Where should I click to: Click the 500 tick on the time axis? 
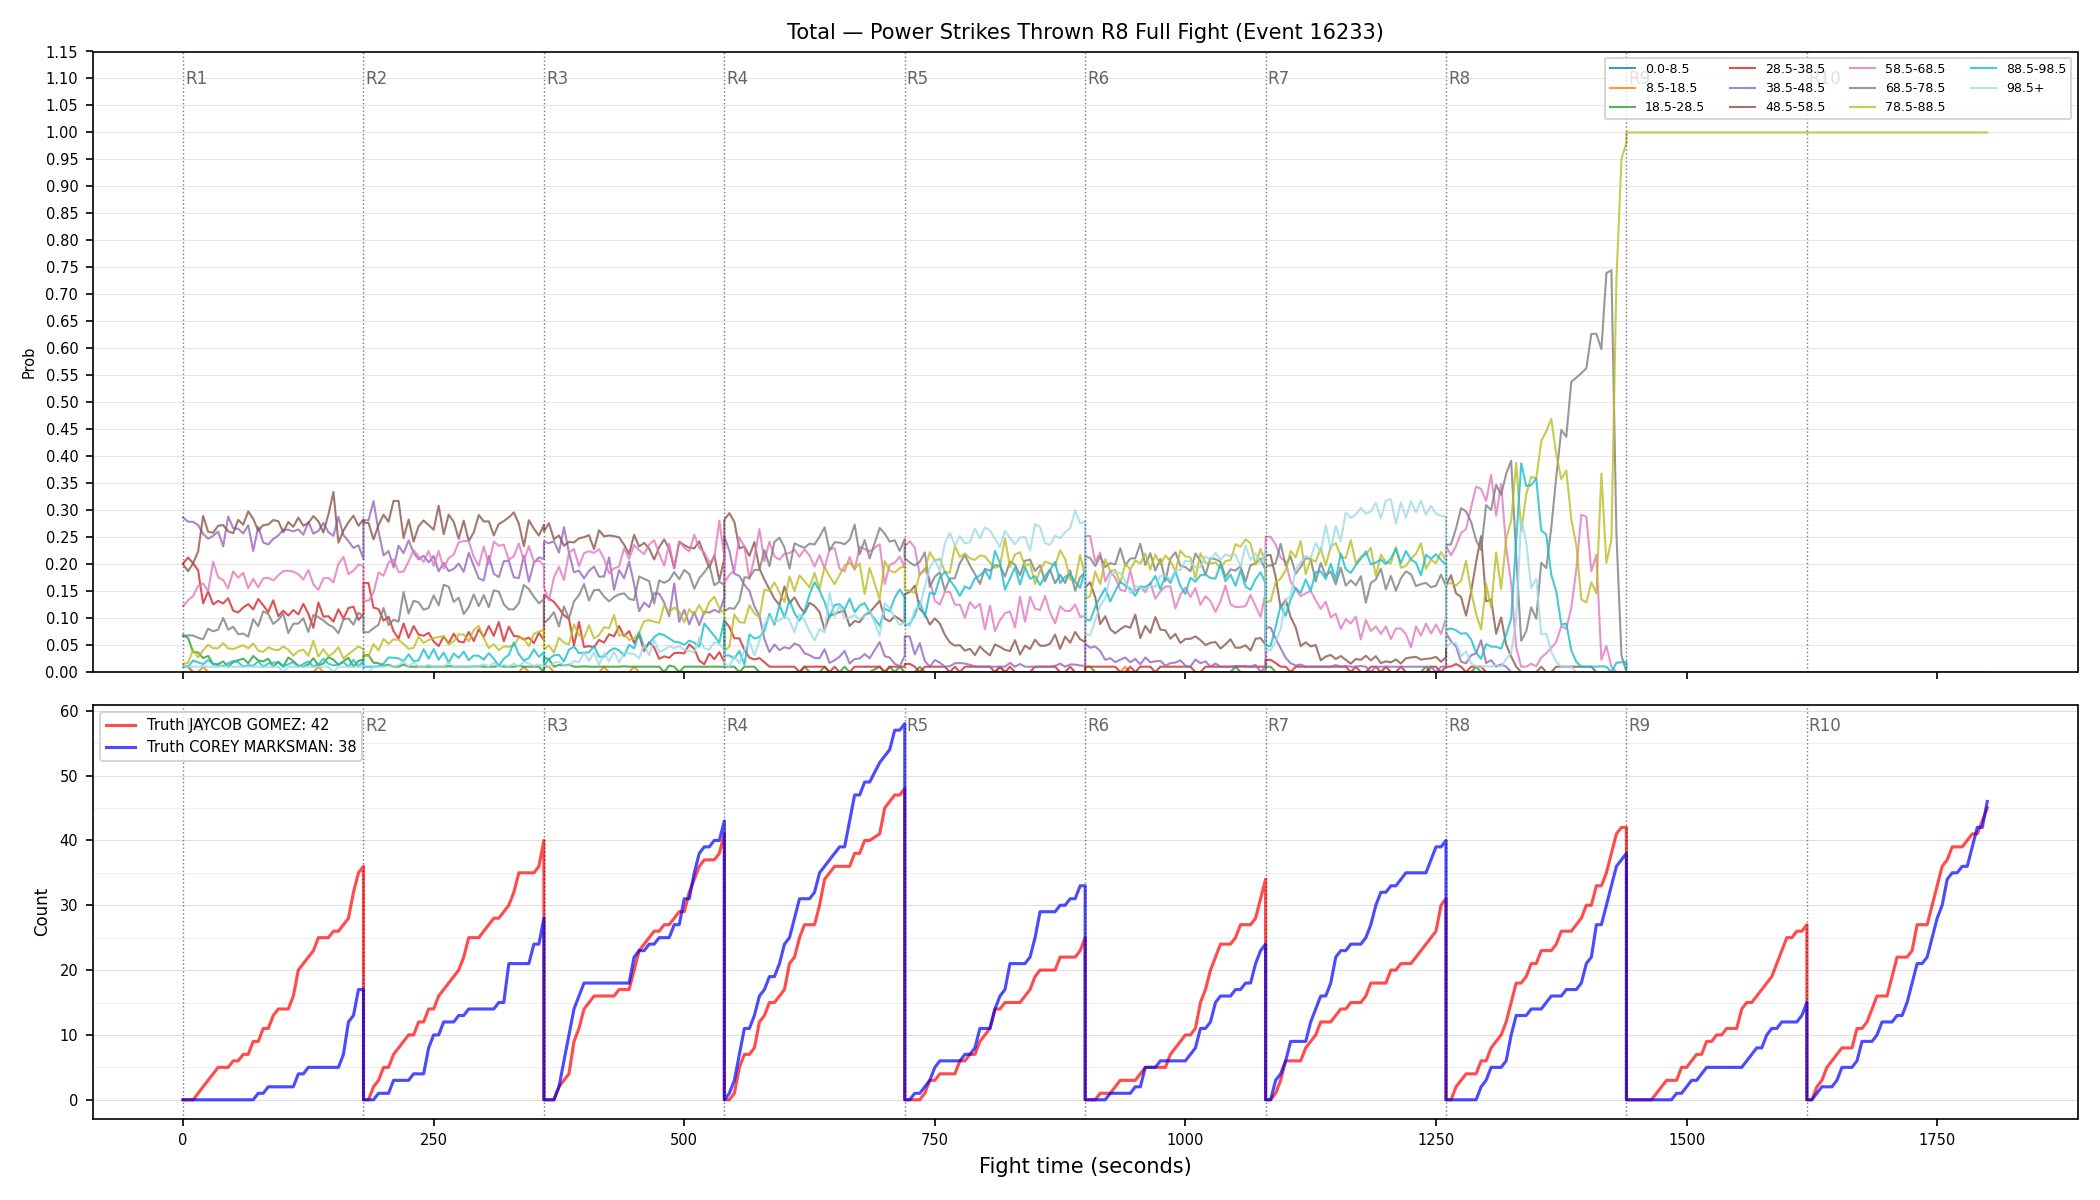pos(684,1139)
